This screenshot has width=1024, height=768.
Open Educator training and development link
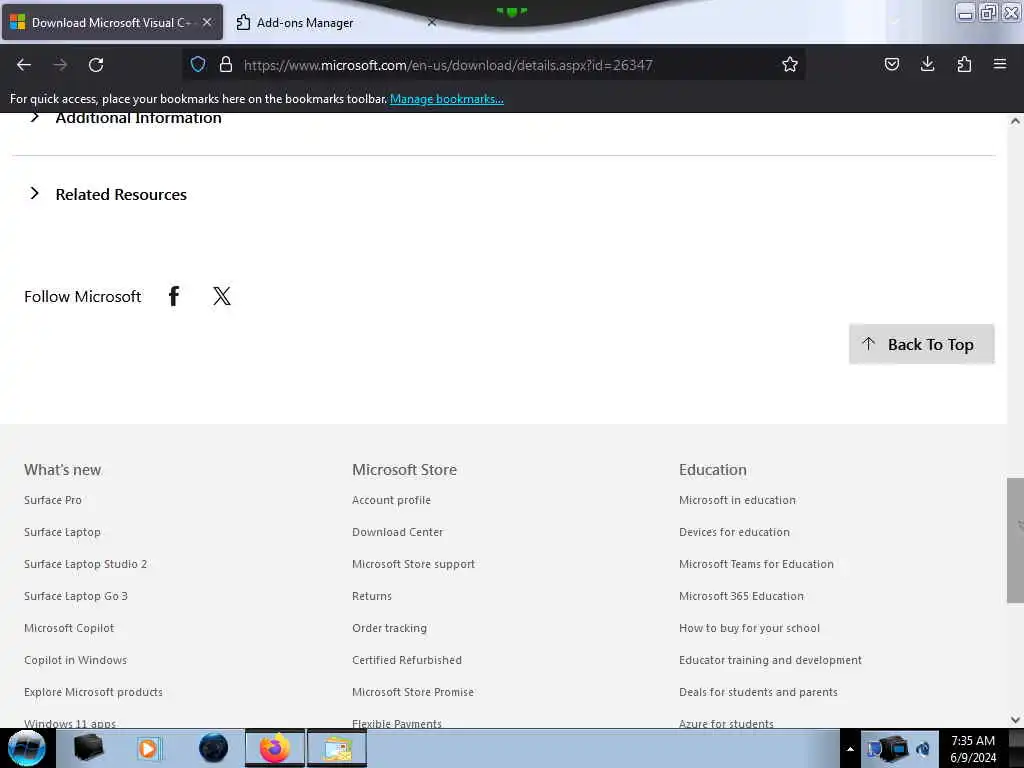771,660
